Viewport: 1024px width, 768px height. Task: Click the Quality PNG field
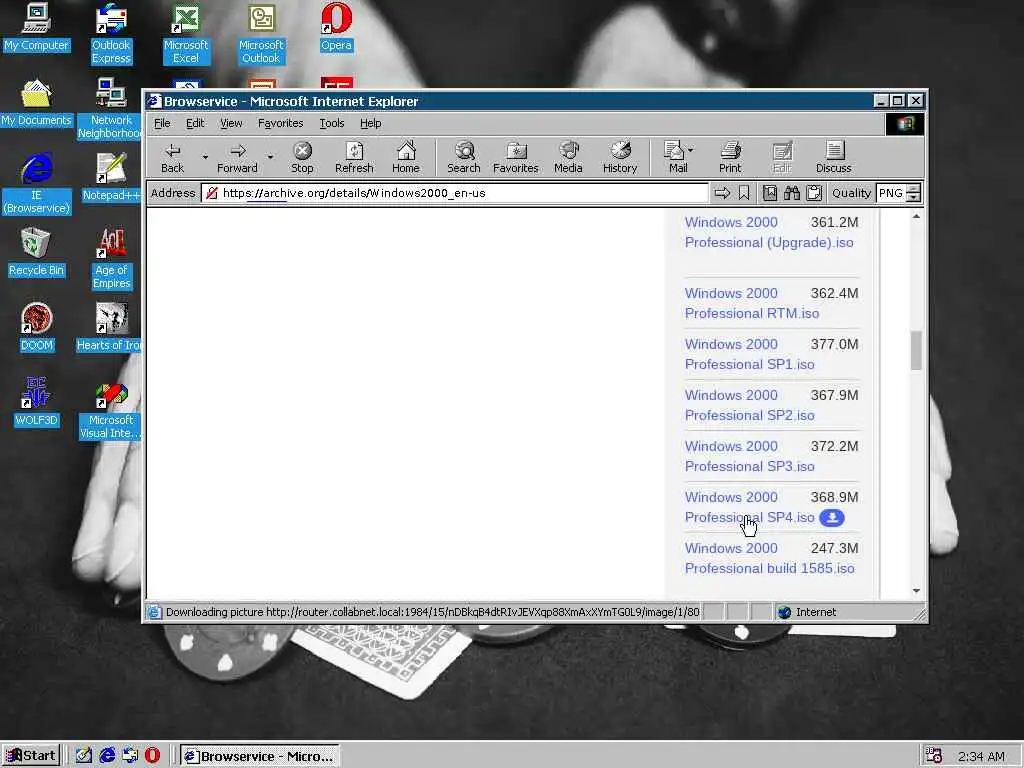click(x=891, y=193)
